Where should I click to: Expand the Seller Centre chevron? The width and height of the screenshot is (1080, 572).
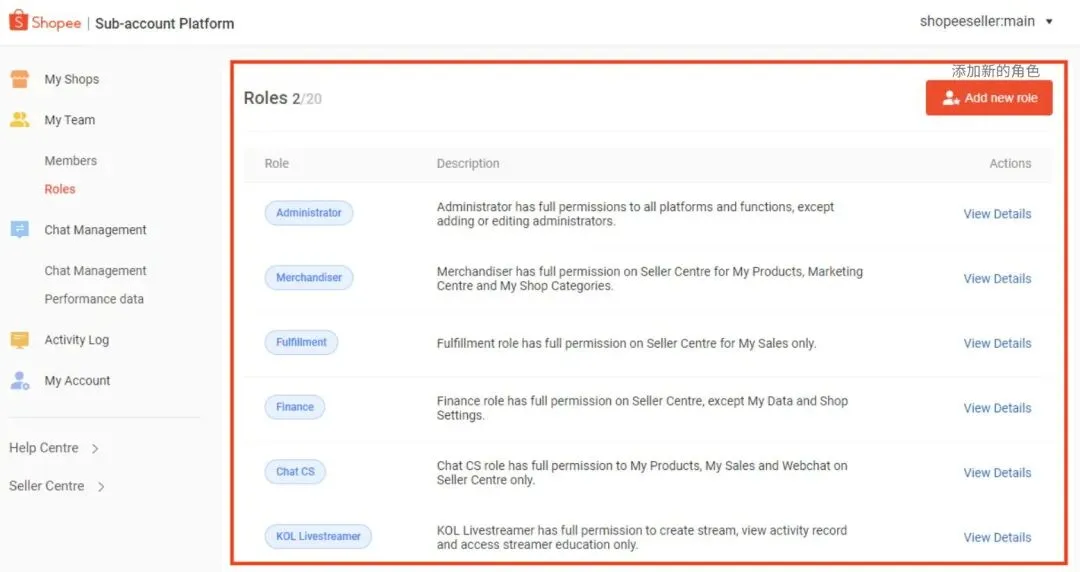(101, 487)
